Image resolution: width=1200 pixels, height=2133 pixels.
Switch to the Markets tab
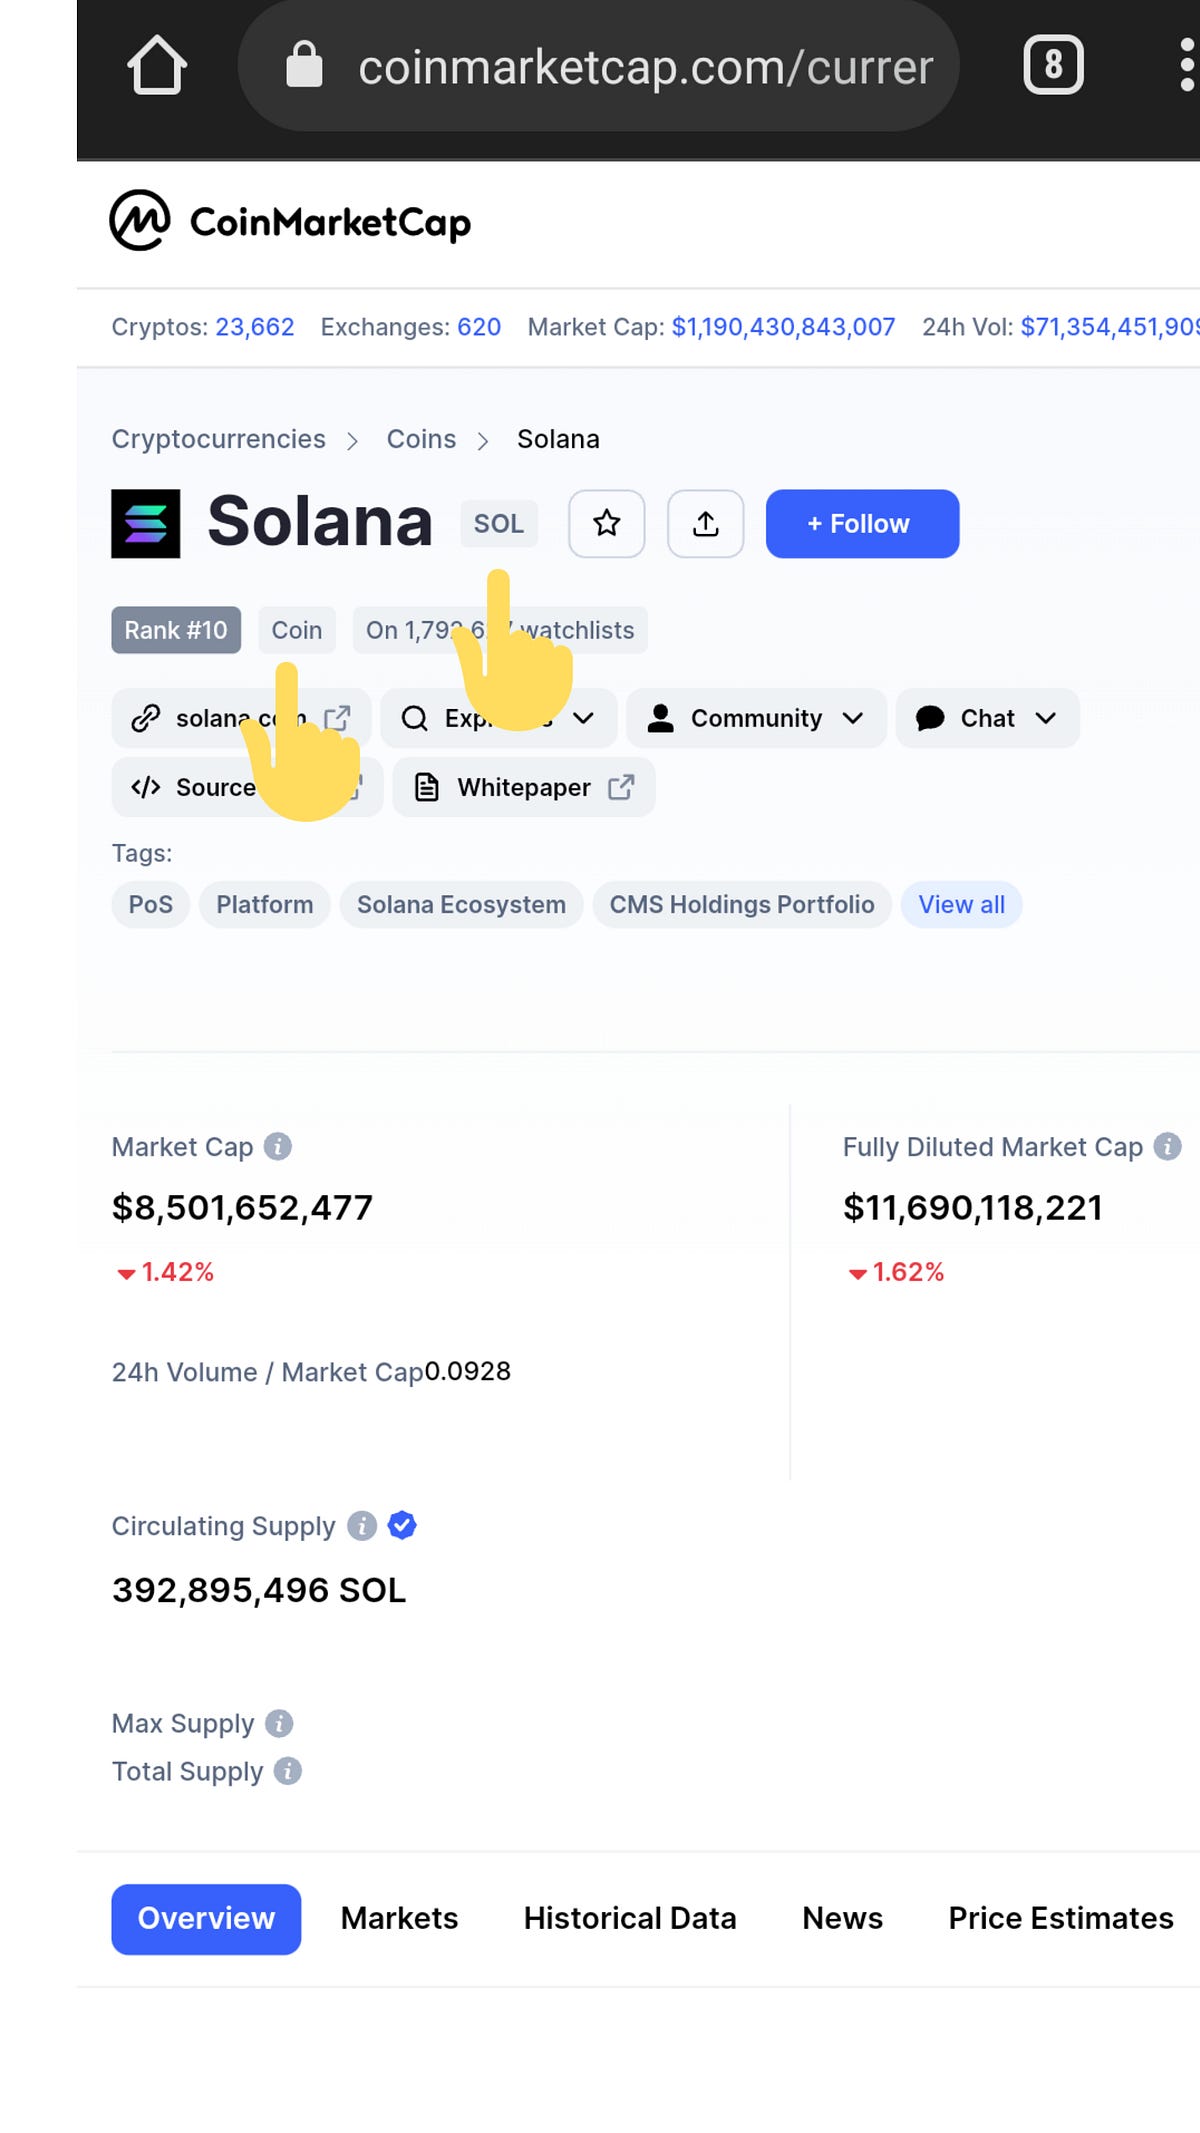pos(399,1918)
